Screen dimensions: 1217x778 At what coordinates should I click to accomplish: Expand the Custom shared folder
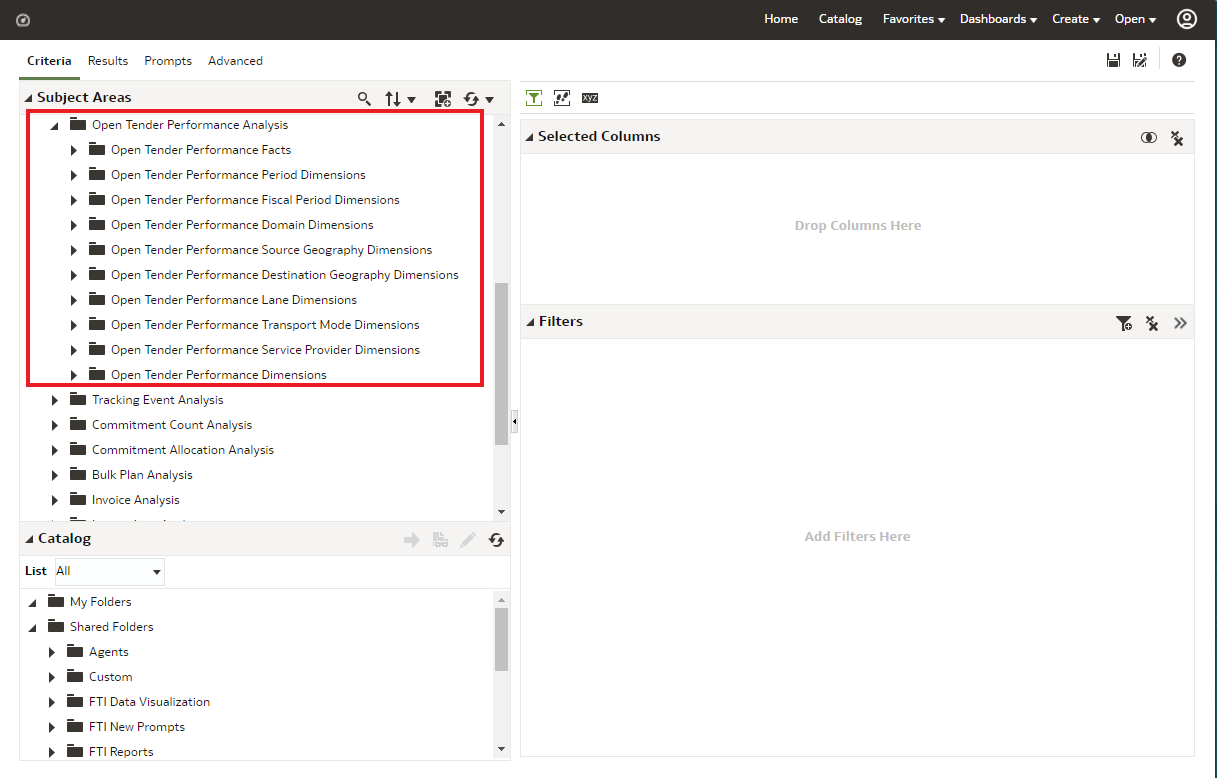coord(52,677)
